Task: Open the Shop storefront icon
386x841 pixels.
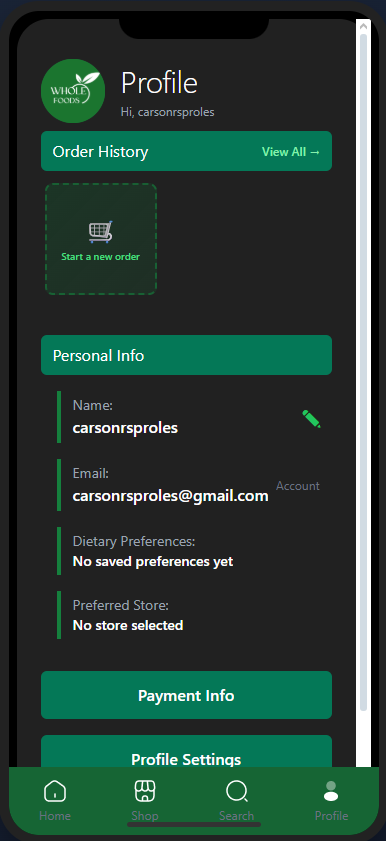Action: point(145,791)
